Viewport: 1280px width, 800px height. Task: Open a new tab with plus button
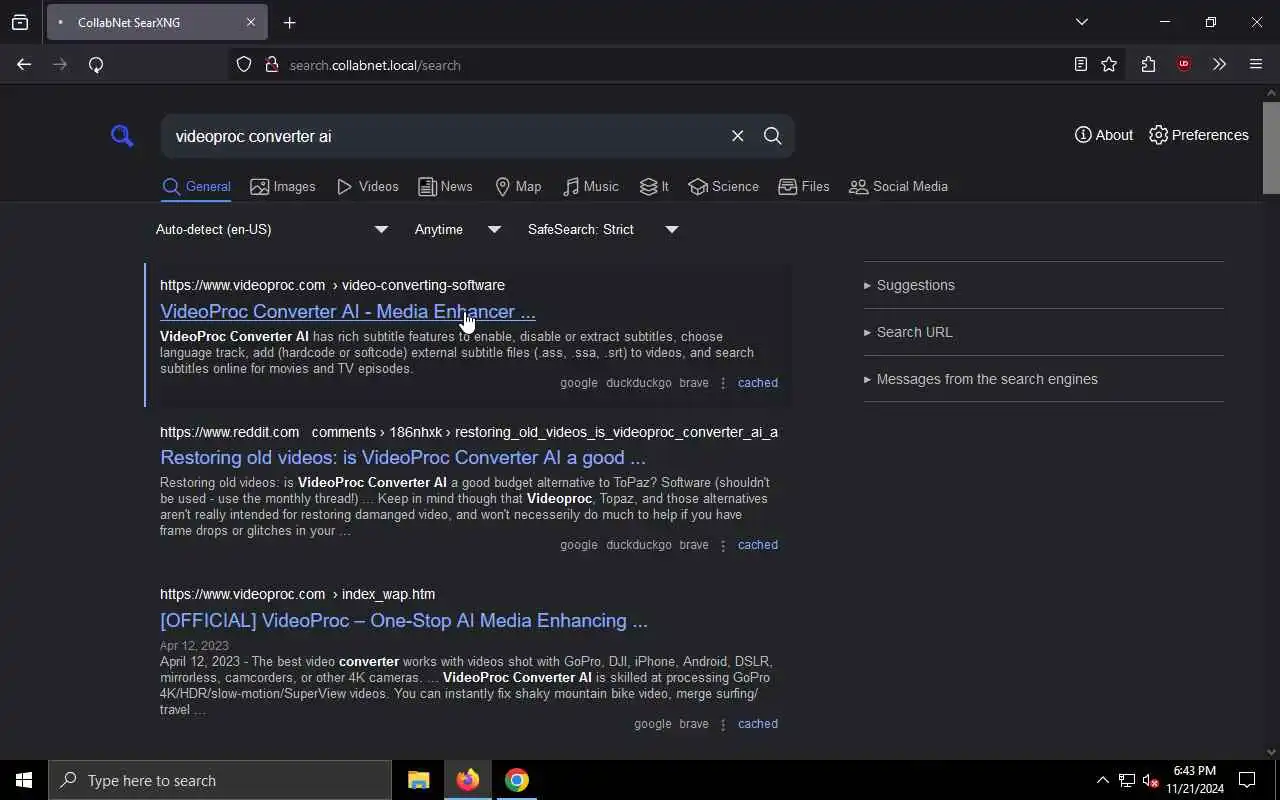[290, 23]
